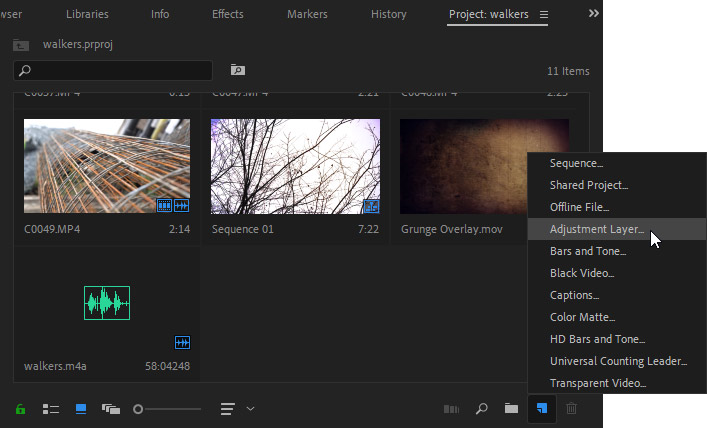707x428 pixels.
Task: Choose Shared Project... menu item
Action: tap(617, 185)
